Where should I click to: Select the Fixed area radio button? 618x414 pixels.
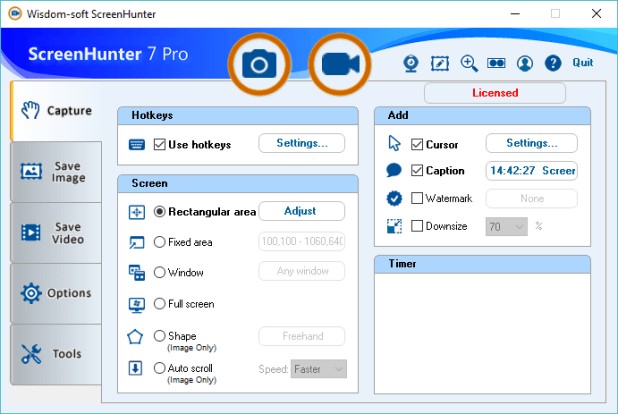pyautogui.click(x=160, y=242)
